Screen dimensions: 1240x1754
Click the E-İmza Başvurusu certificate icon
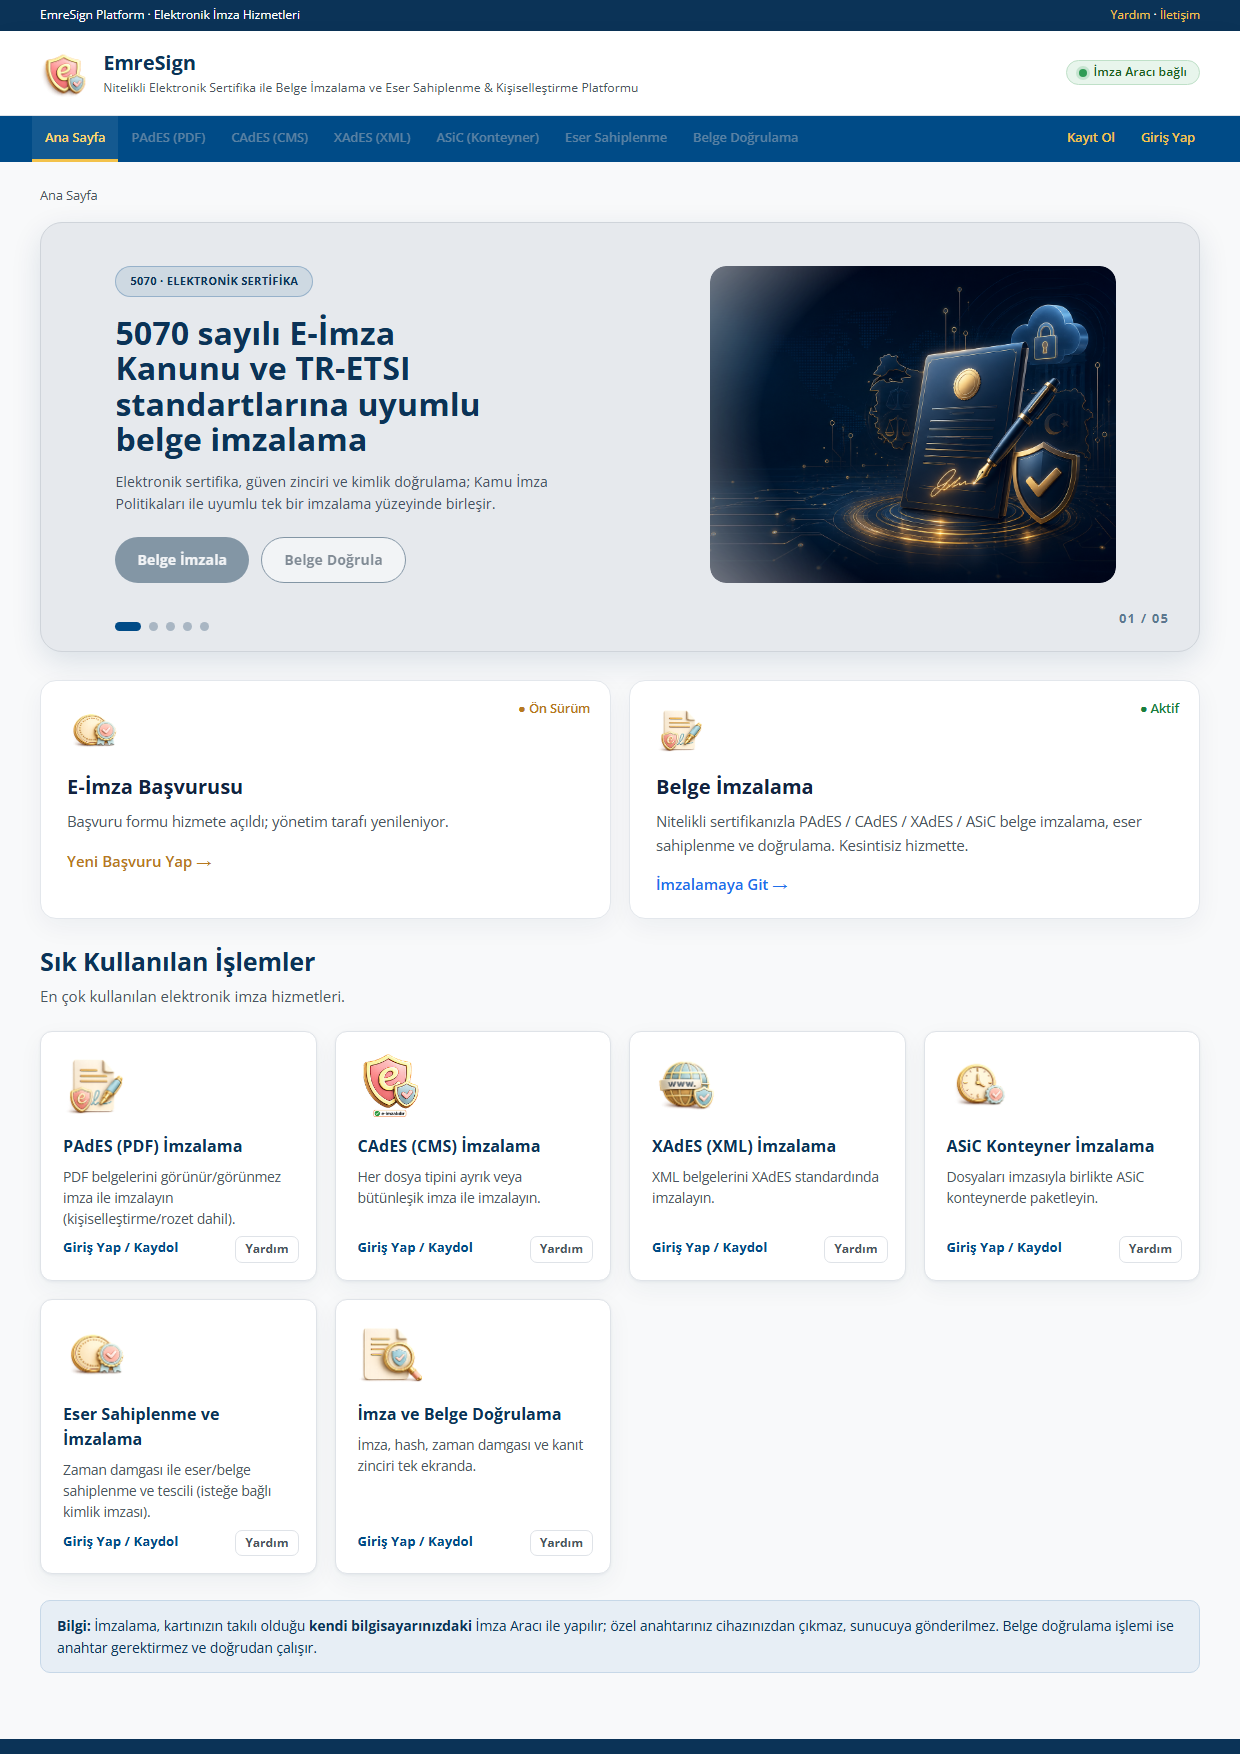[94, 731]
